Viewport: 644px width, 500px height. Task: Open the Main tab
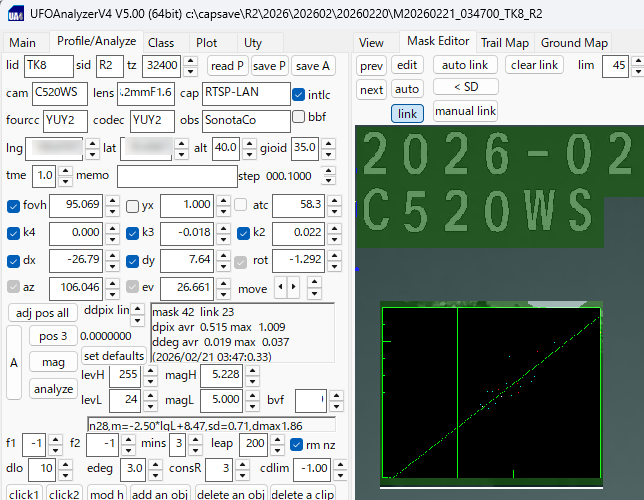[x=23, y=43]
